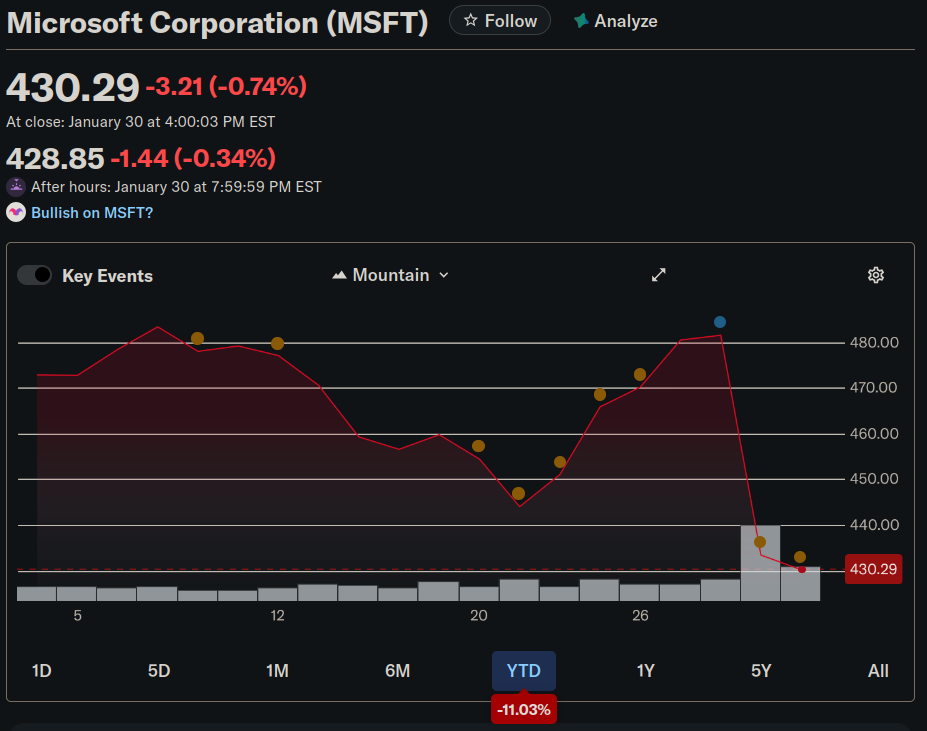
Task: Show the 5Y chart range
Action: pos(761,671)
